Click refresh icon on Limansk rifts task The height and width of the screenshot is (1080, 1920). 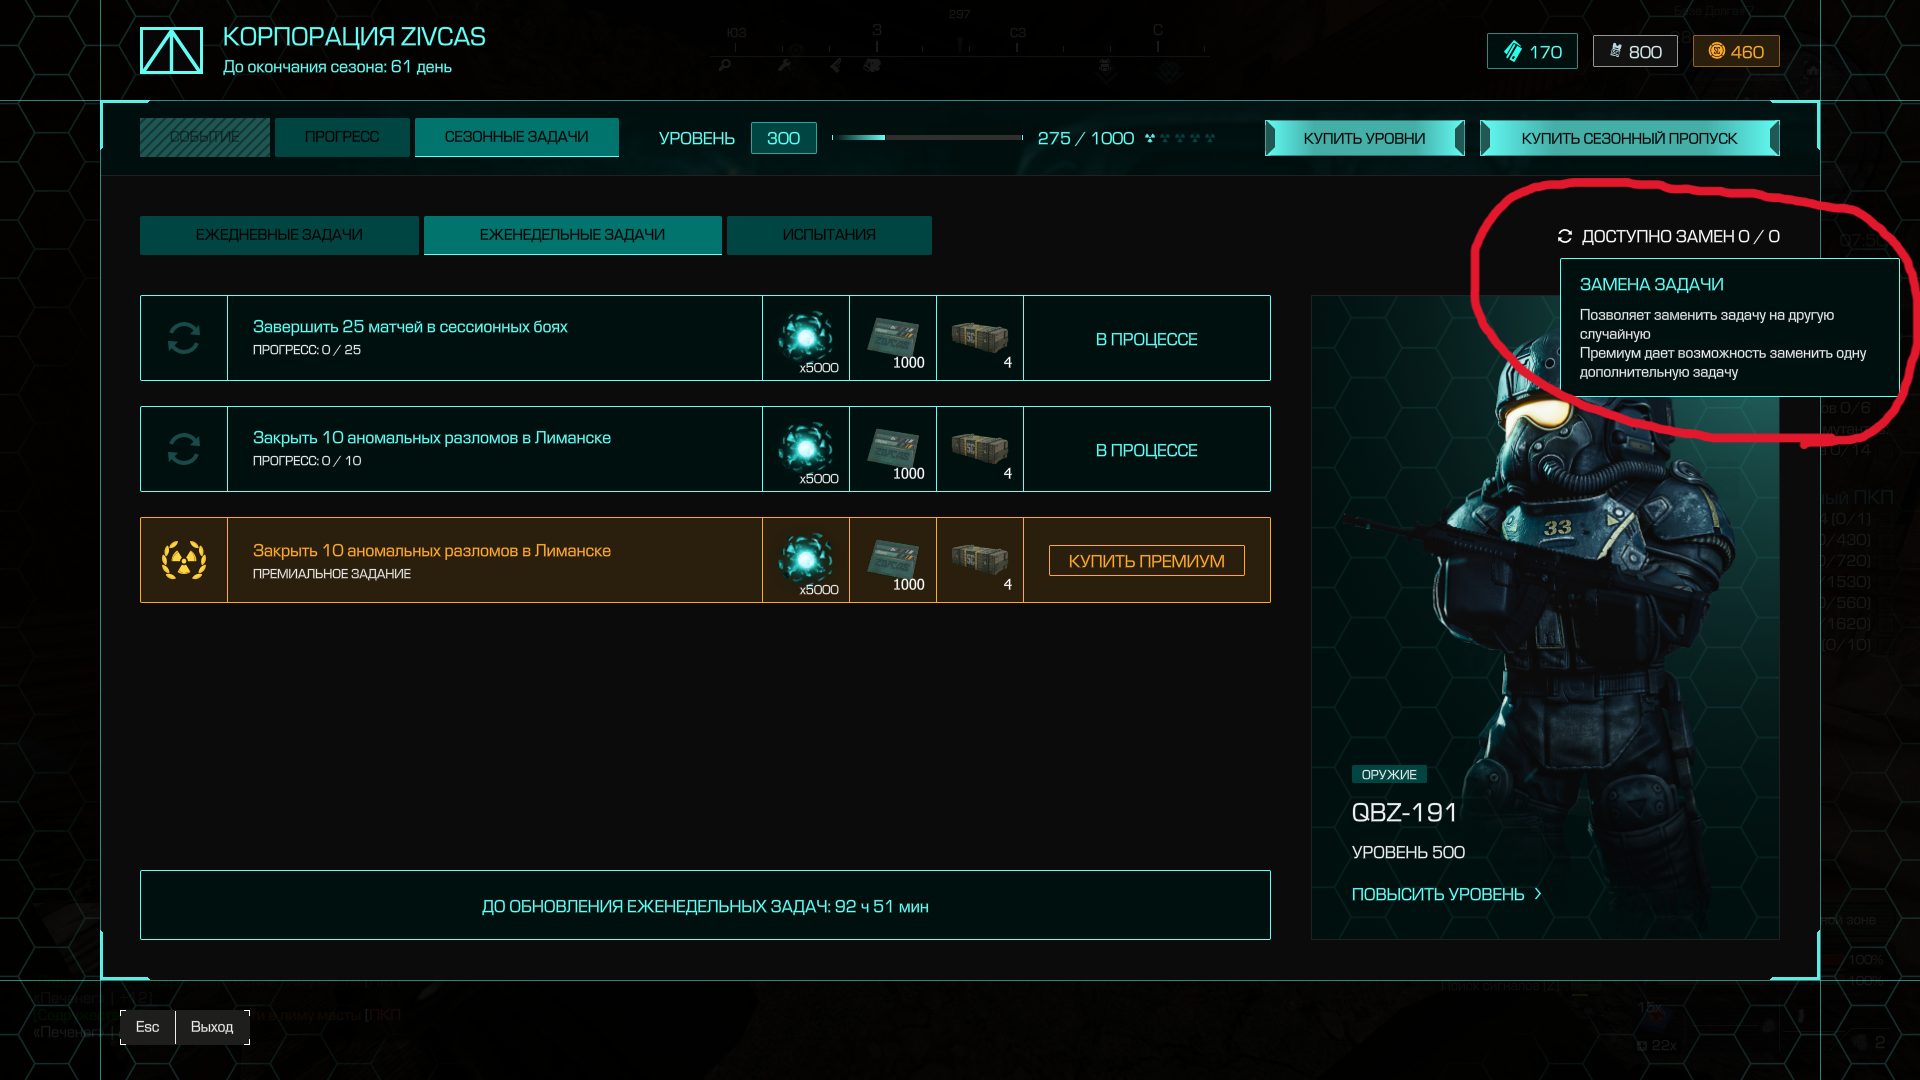pos(184,449)
